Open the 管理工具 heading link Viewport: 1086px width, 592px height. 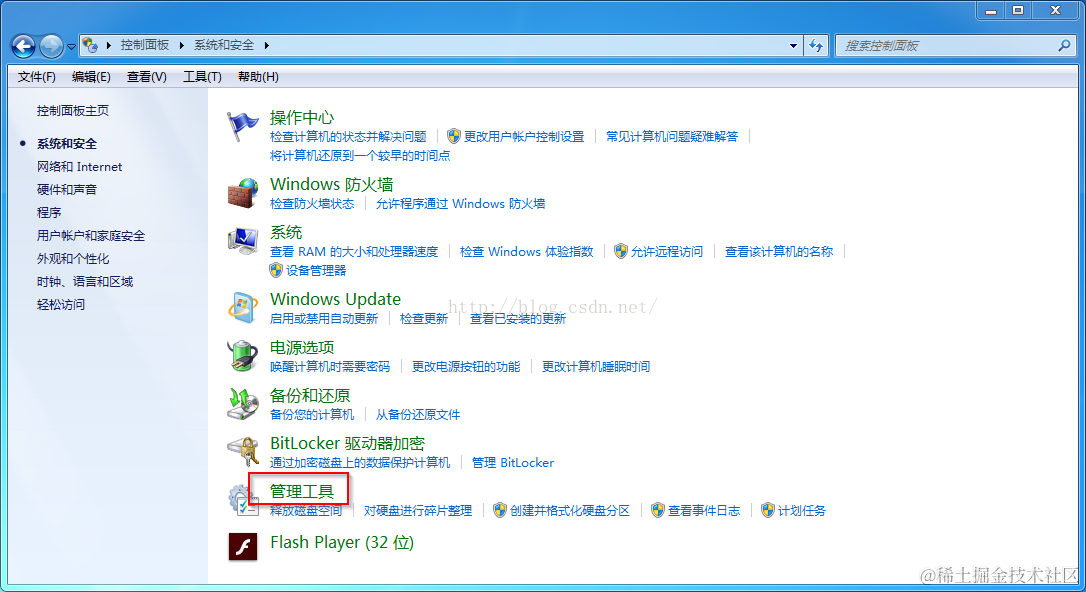pyautogui.click(x=302, y=491)
